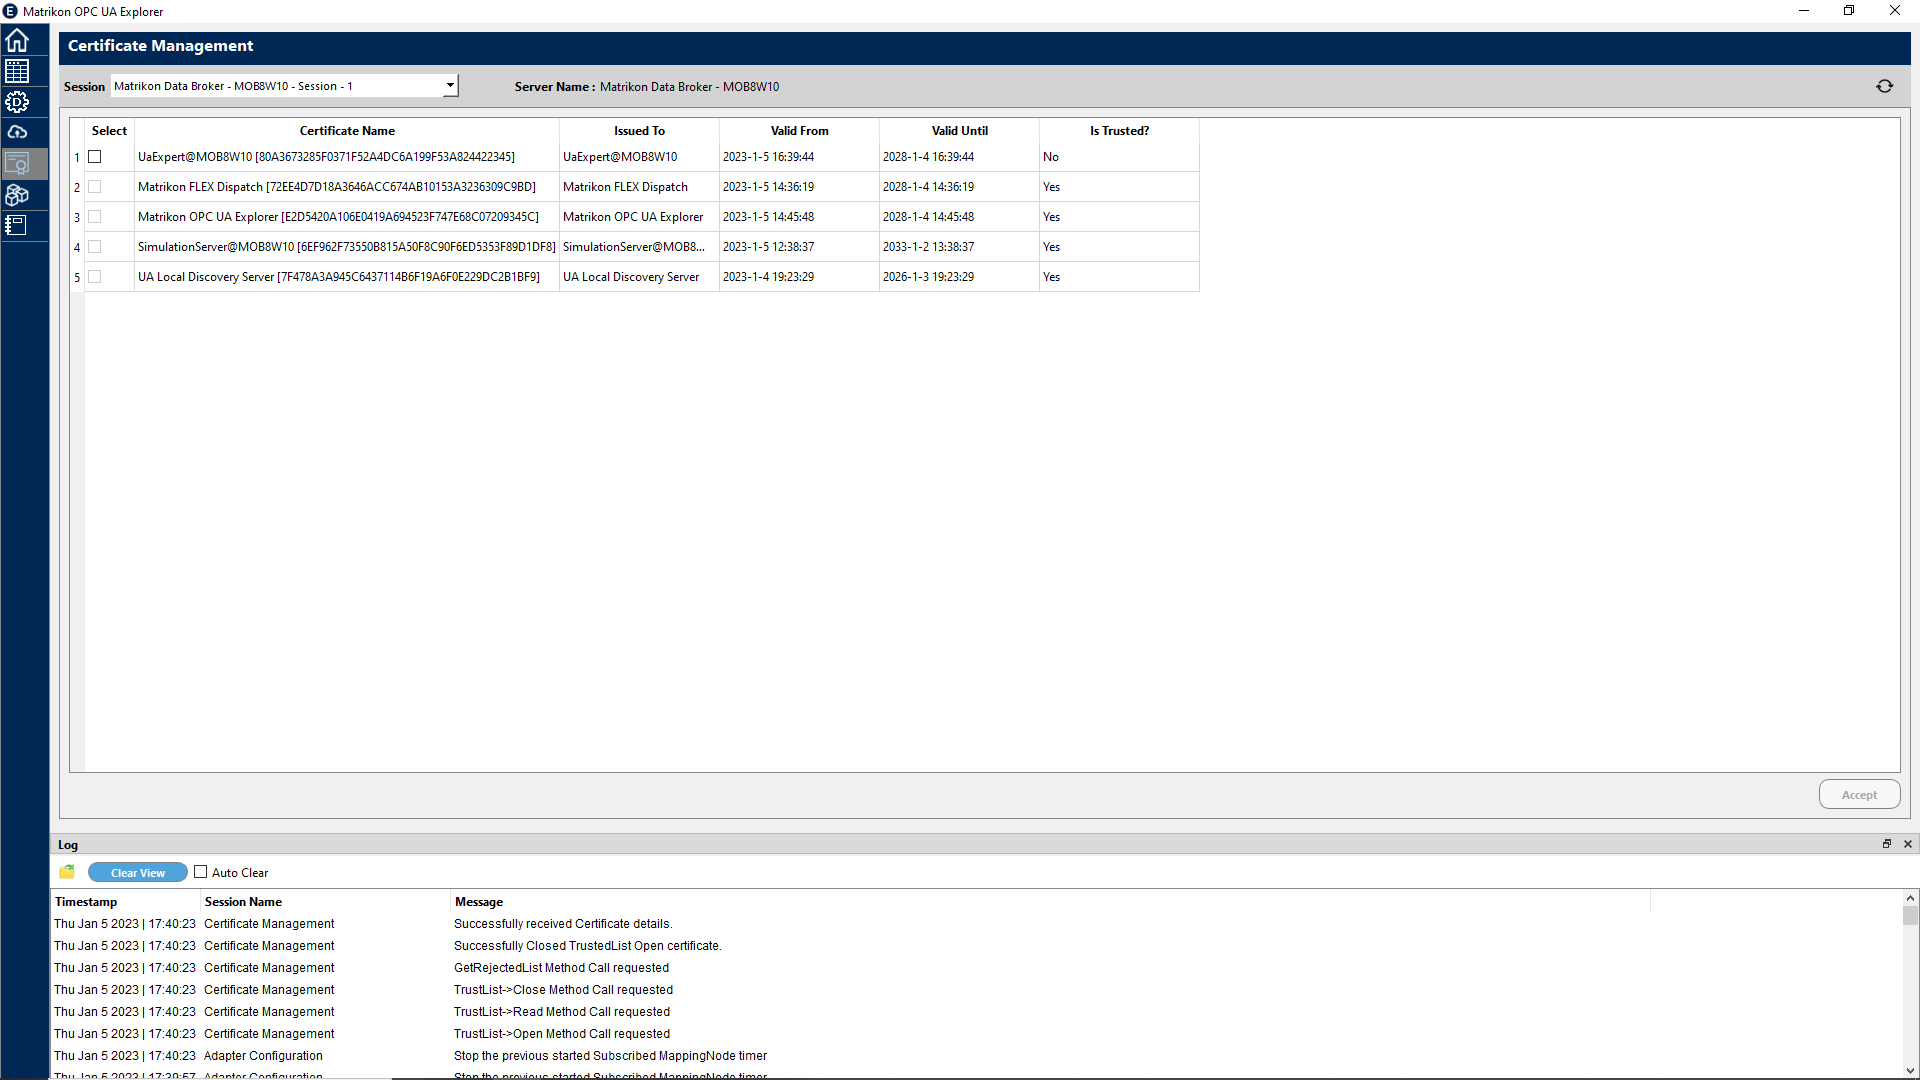The width and height of the screenshot is (1920, 1080).
Task: Open the notebook log sidebar icon
Action: tap(17, 226)
